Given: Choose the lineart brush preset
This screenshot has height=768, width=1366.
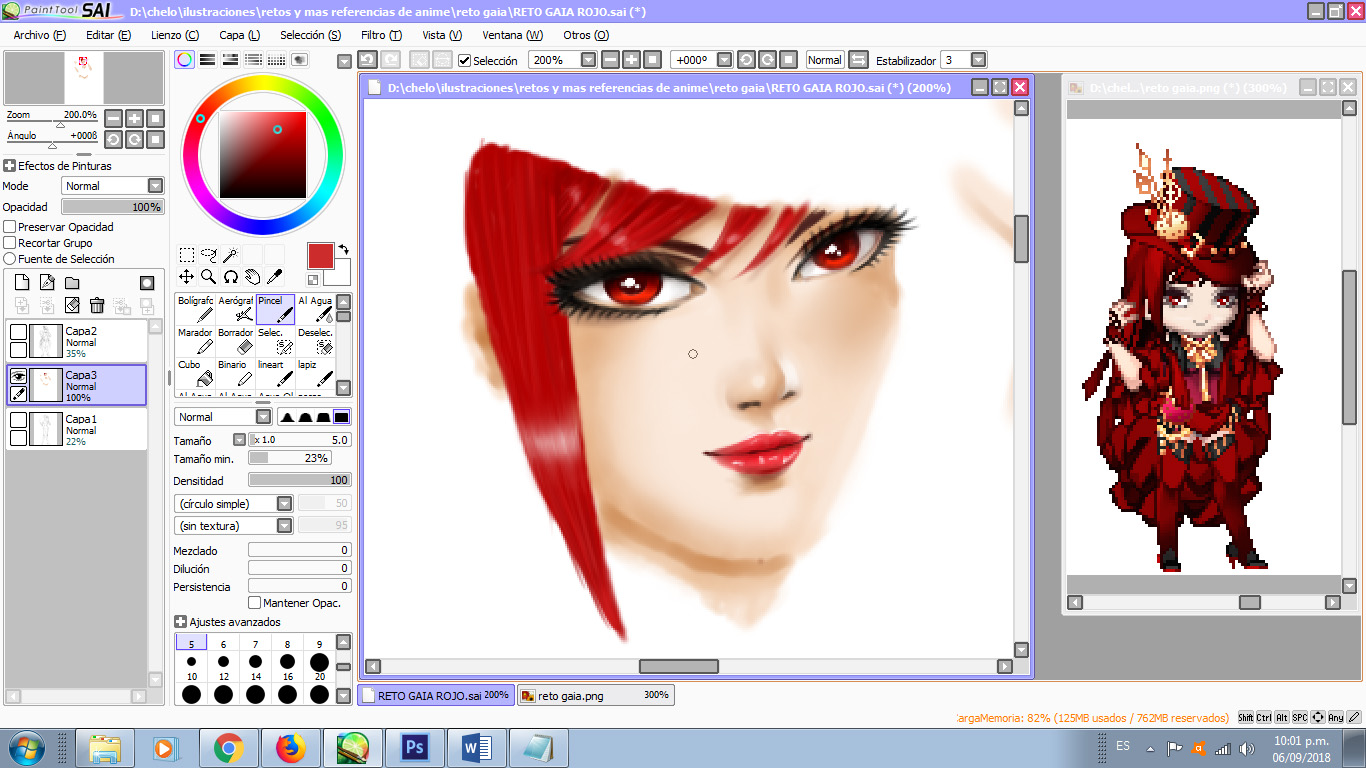Looking at the screenshot, I should (275, 373).
